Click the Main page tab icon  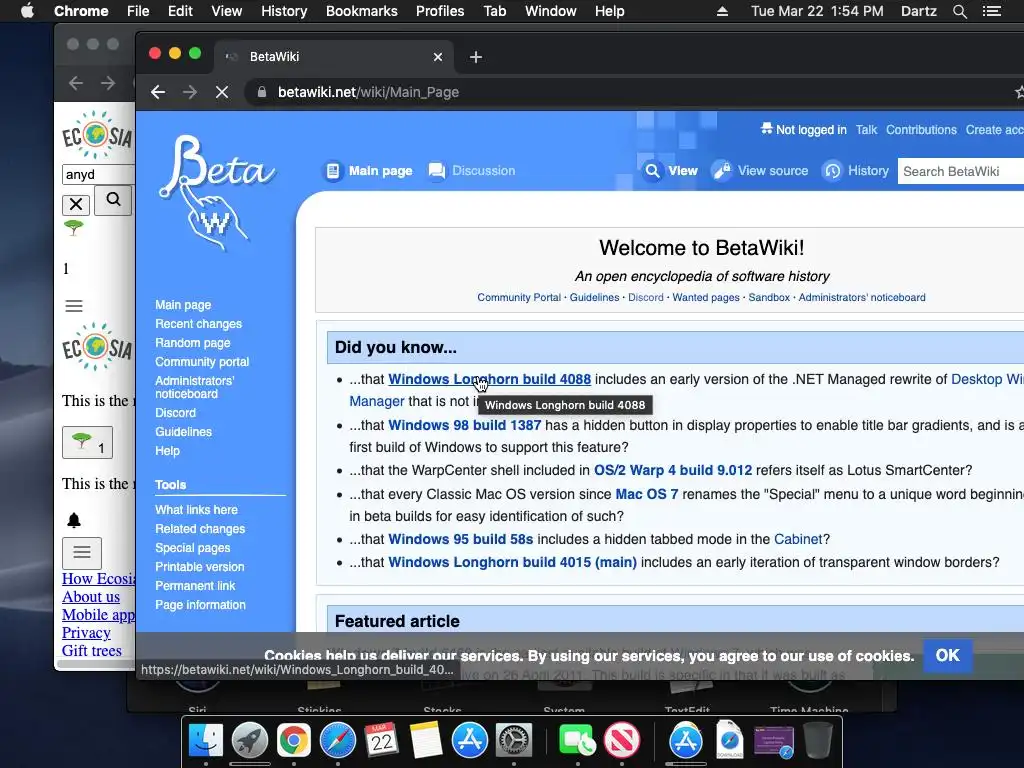coord(333,170)
